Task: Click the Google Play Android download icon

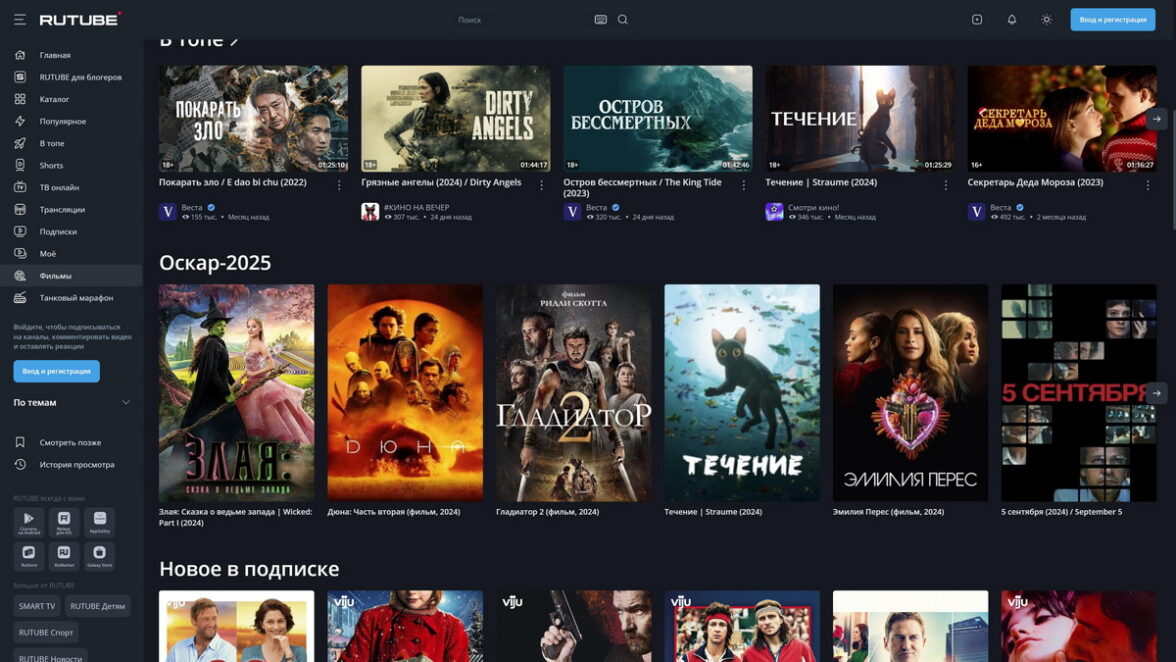Action: tap(28, 522)
